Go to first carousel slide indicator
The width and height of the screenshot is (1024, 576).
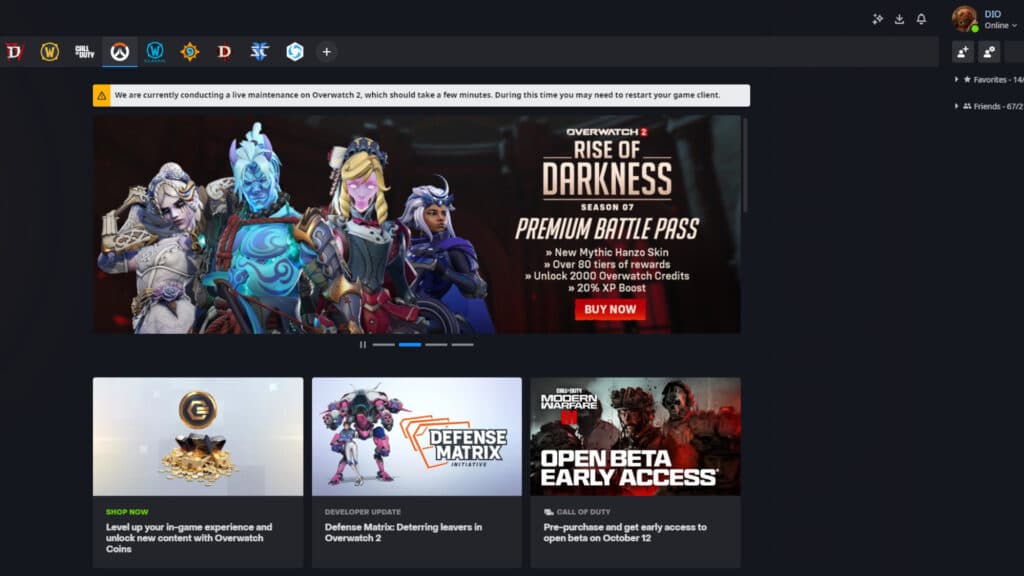tap(383, 345)
